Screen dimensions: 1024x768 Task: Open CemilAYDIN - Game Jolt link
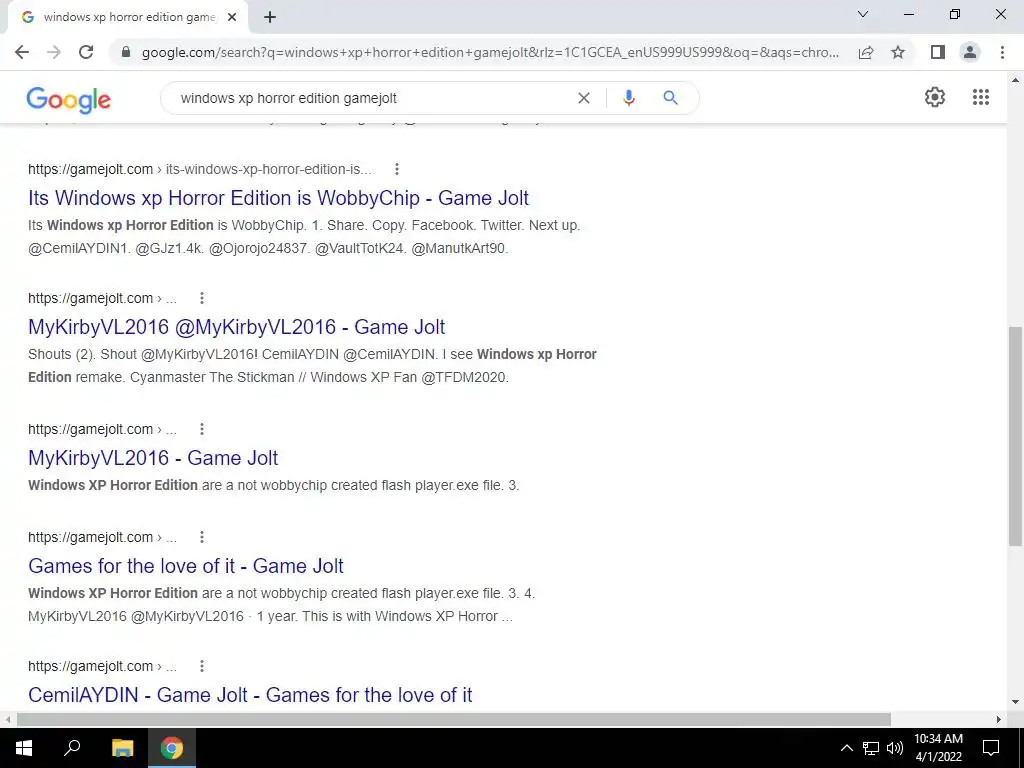pyautogui.click(x=250, y=695)
